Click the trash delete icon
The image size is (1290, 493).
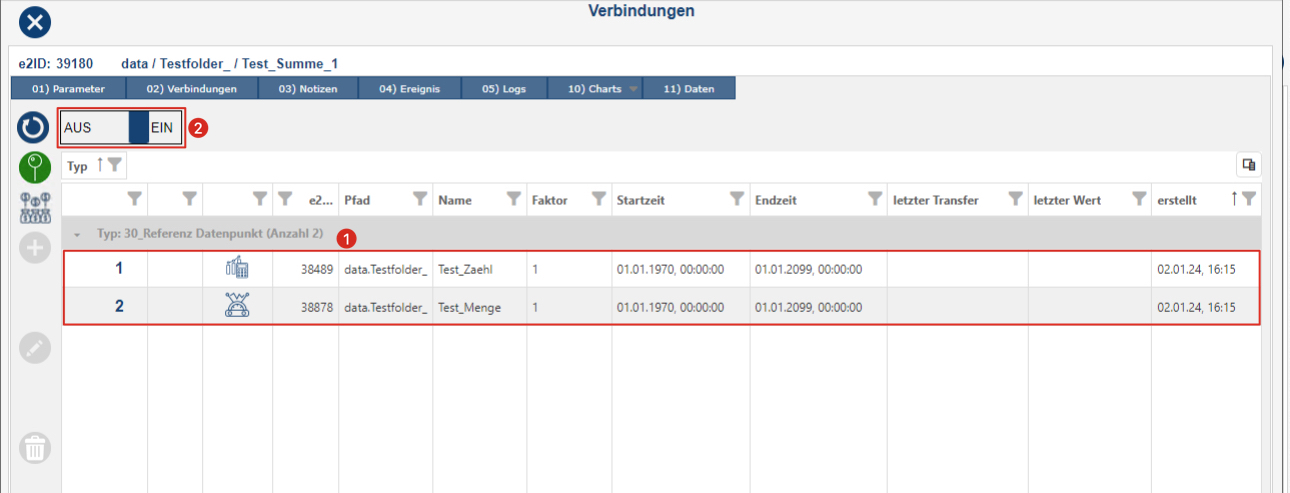tap(35, 448)
